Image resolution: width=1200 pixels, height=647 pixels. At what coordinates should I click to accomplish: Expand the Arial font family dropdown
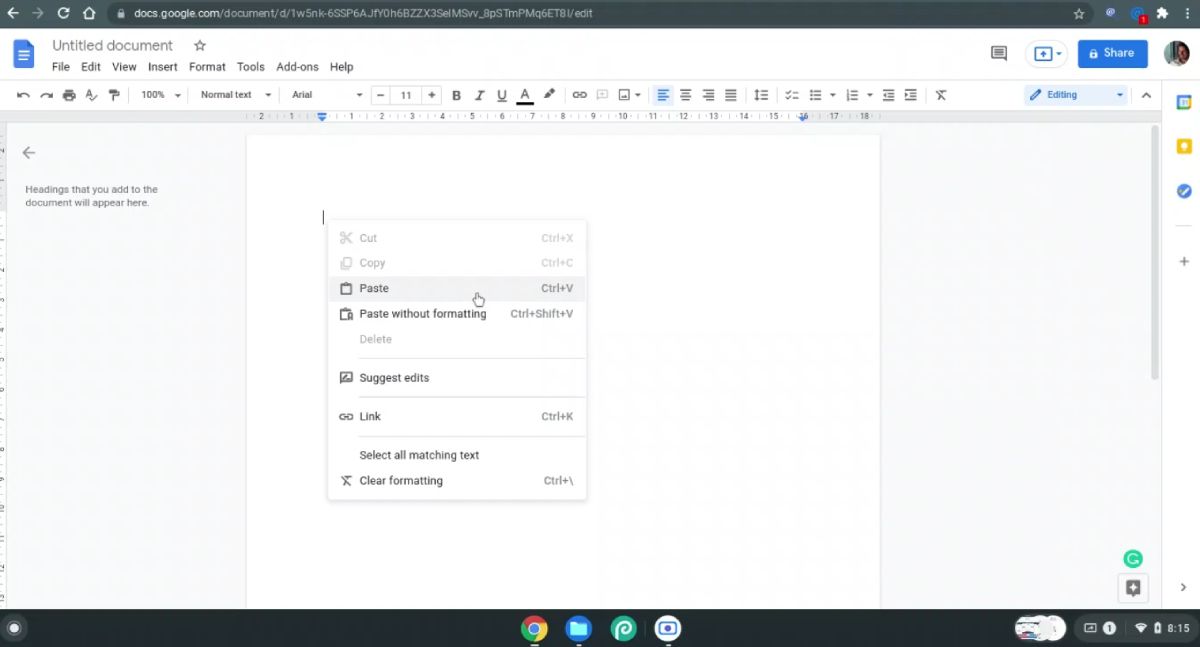pyautogui.click(x=320, y=94)
